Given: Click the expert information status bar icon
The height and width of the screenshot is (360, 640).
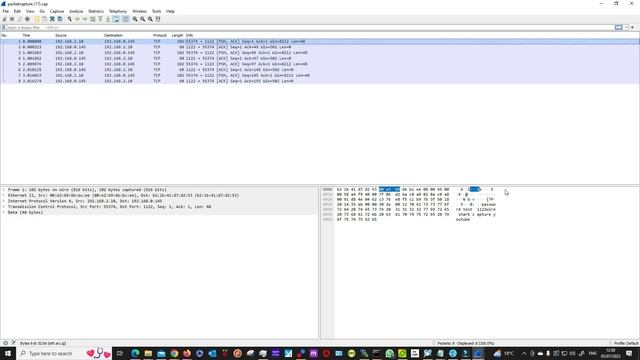Looking at the screenshot, I should click(x=5, y=343).
